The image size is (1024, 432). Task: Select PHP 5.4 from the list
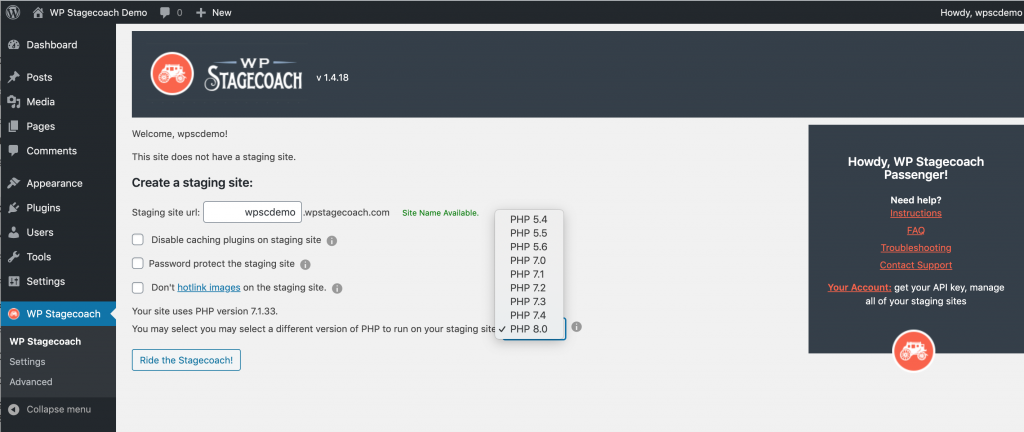point(529,220)
